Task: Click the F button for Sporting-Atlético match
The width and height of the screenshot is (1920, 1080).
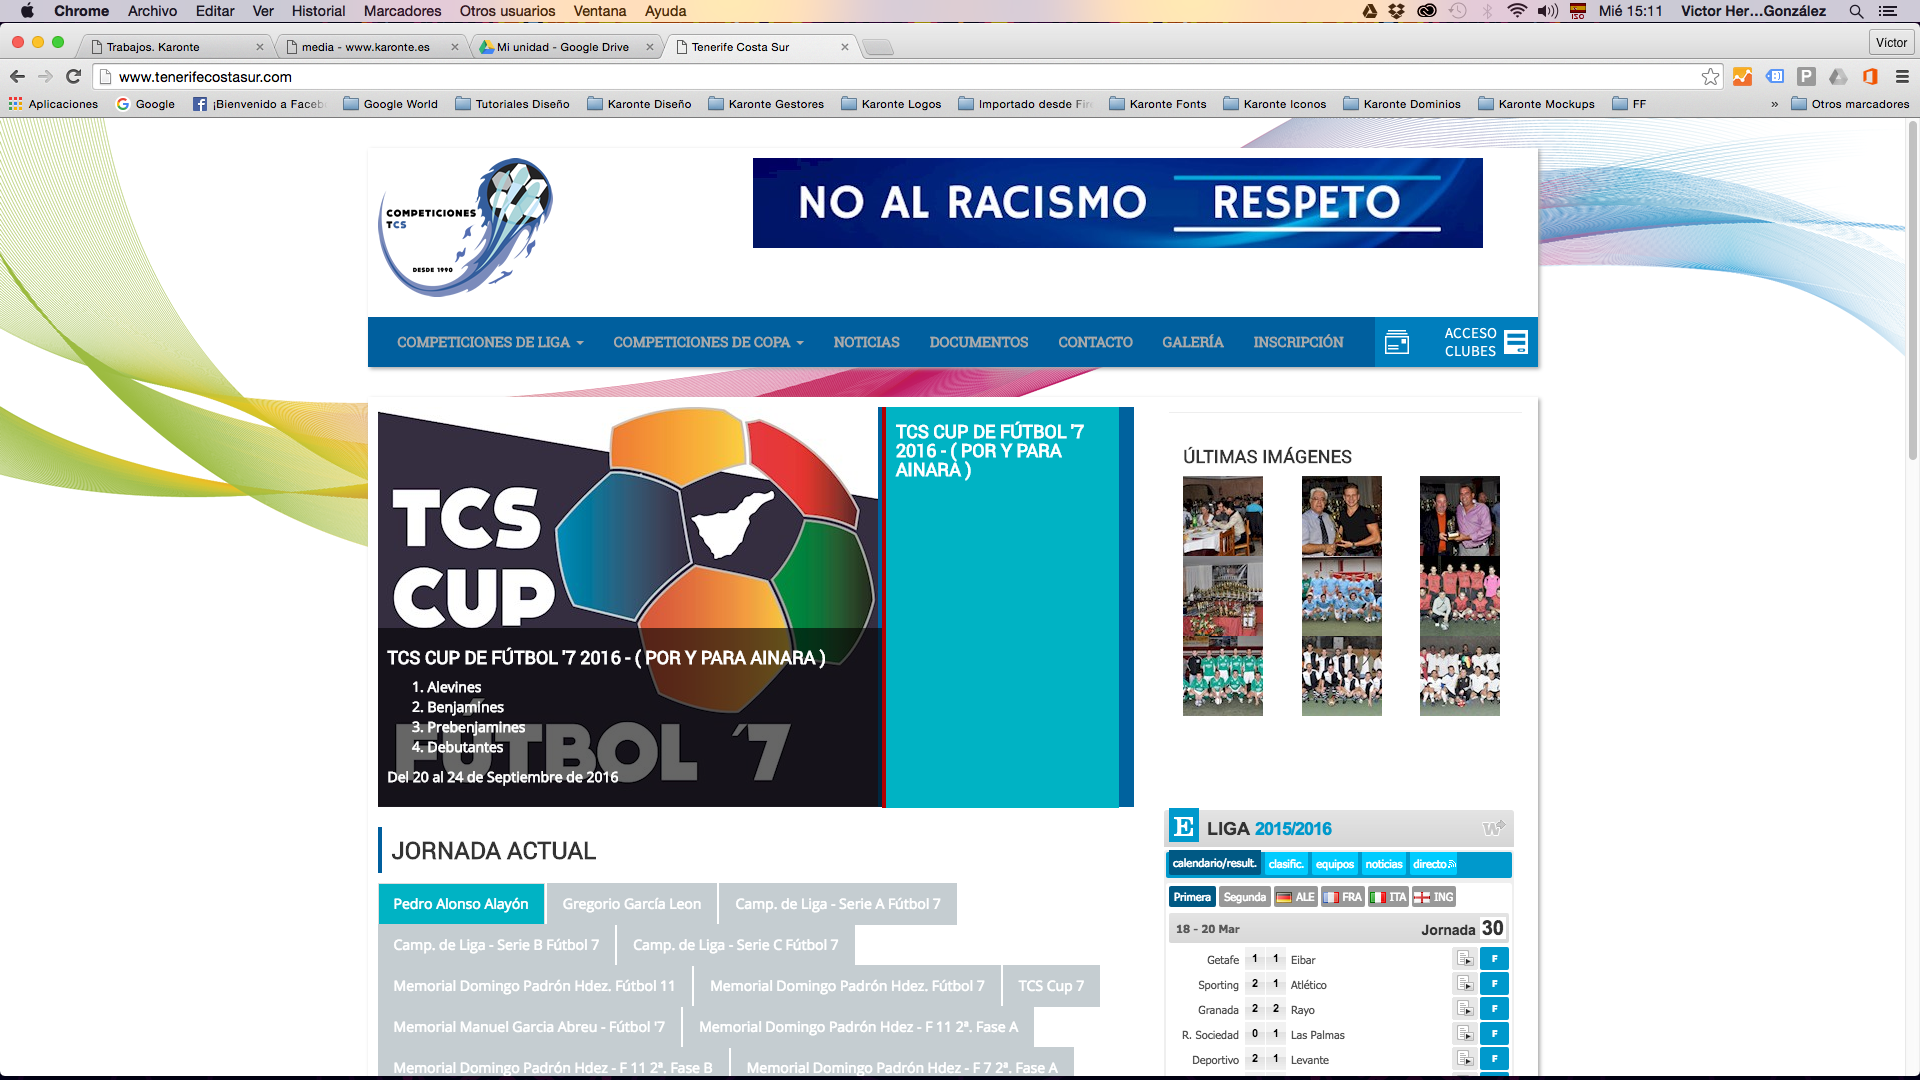Action: point(1494,983)
